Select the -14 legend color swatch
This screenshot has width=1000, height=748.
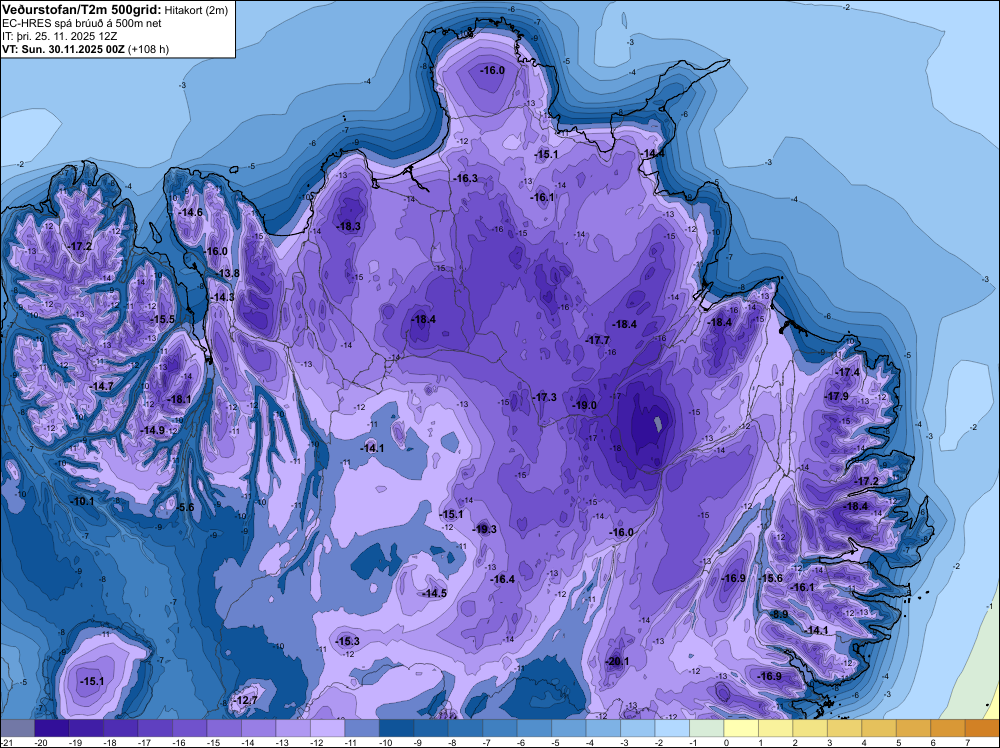point(258,728)
